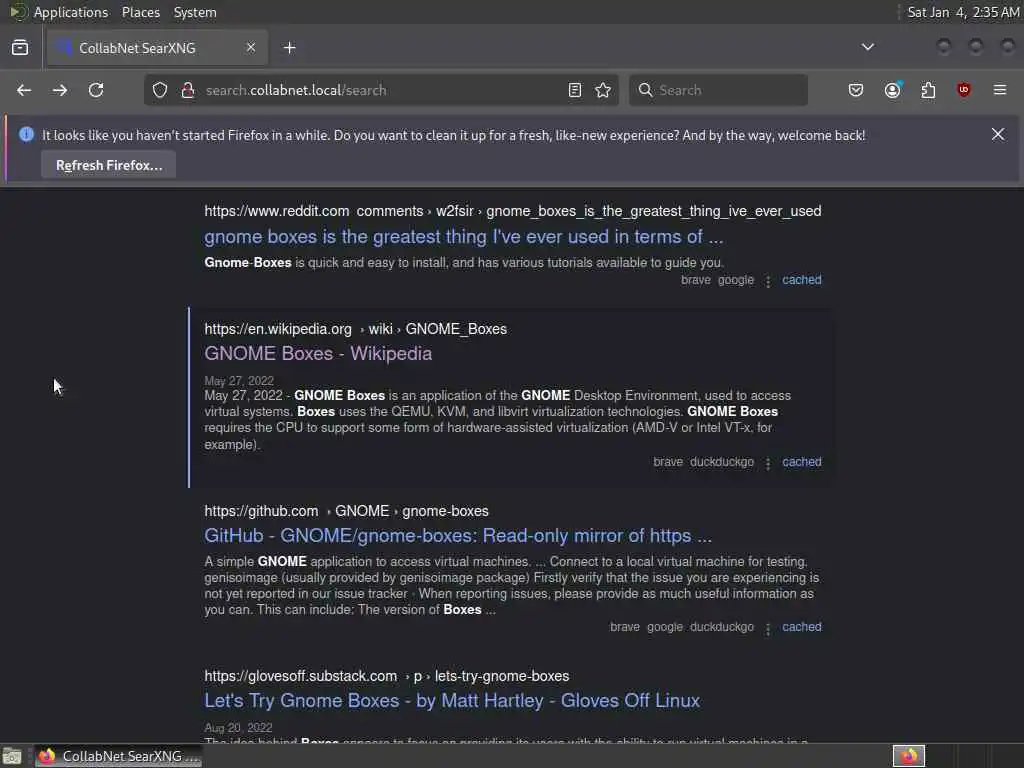Open more options for reddit result
This screenshot has width=1024, height=768.
tap(768, 281)
